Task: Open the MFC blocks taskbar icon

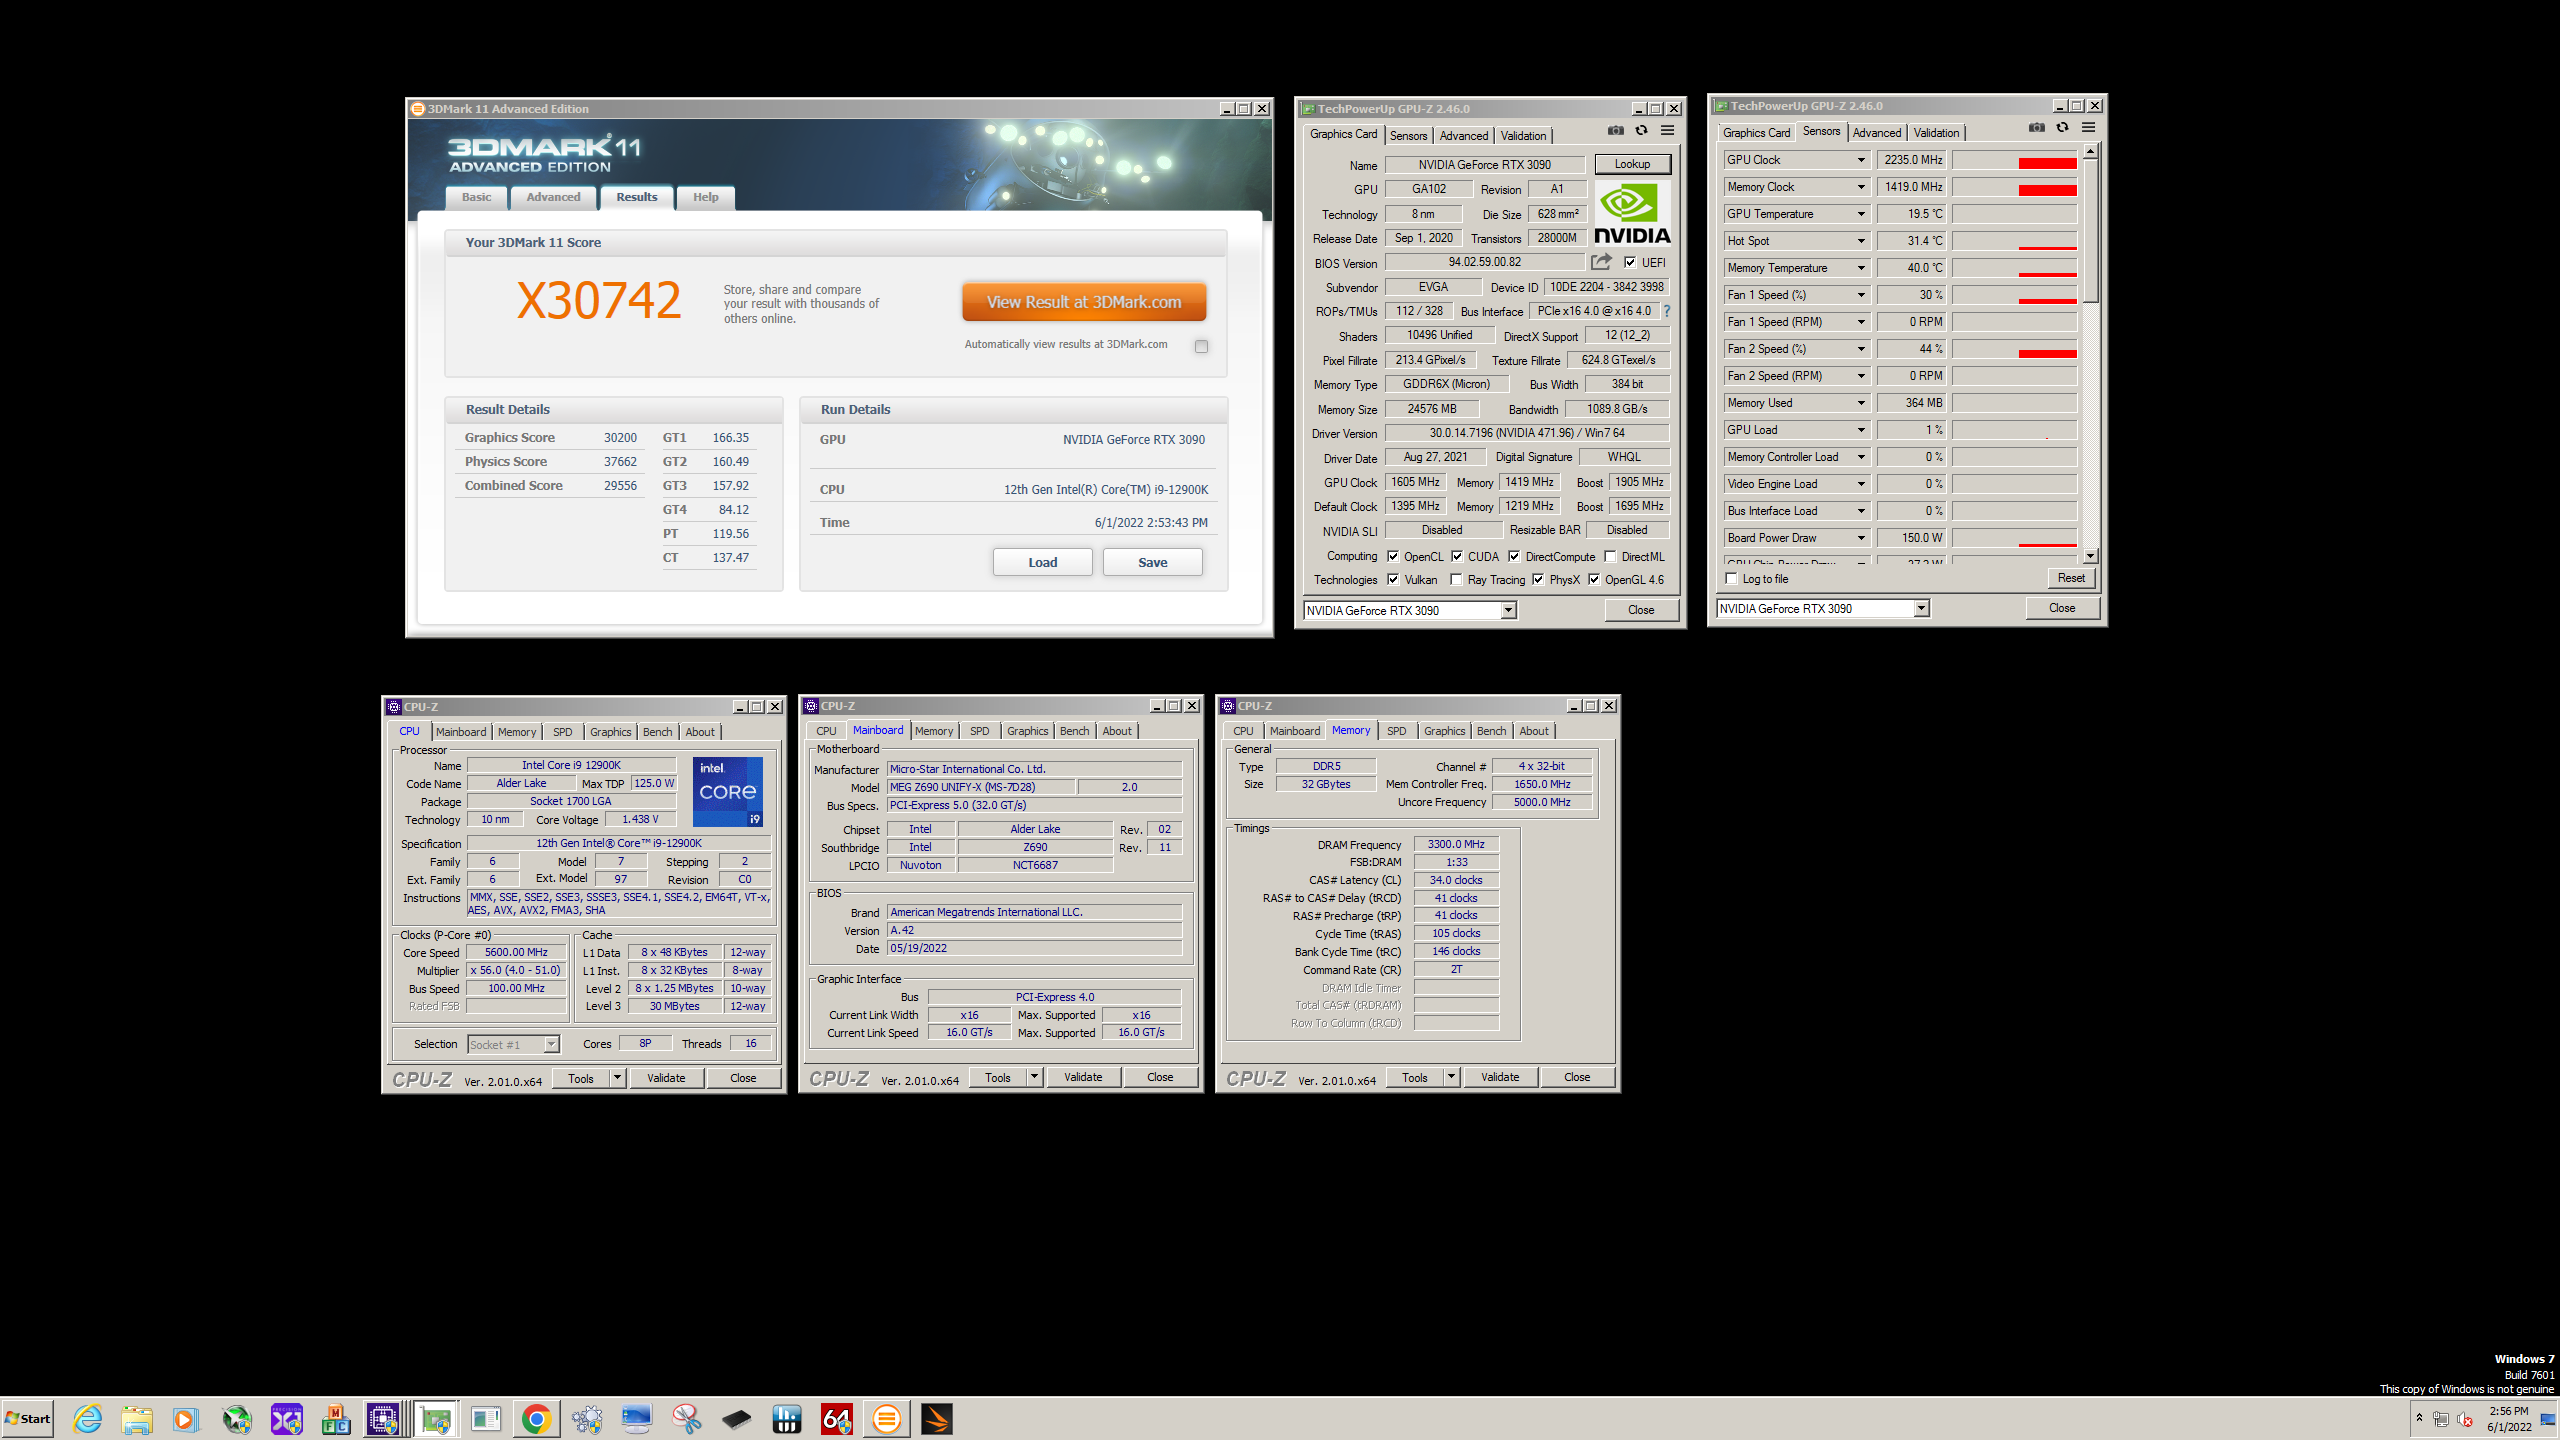Action: [337, 1419]
